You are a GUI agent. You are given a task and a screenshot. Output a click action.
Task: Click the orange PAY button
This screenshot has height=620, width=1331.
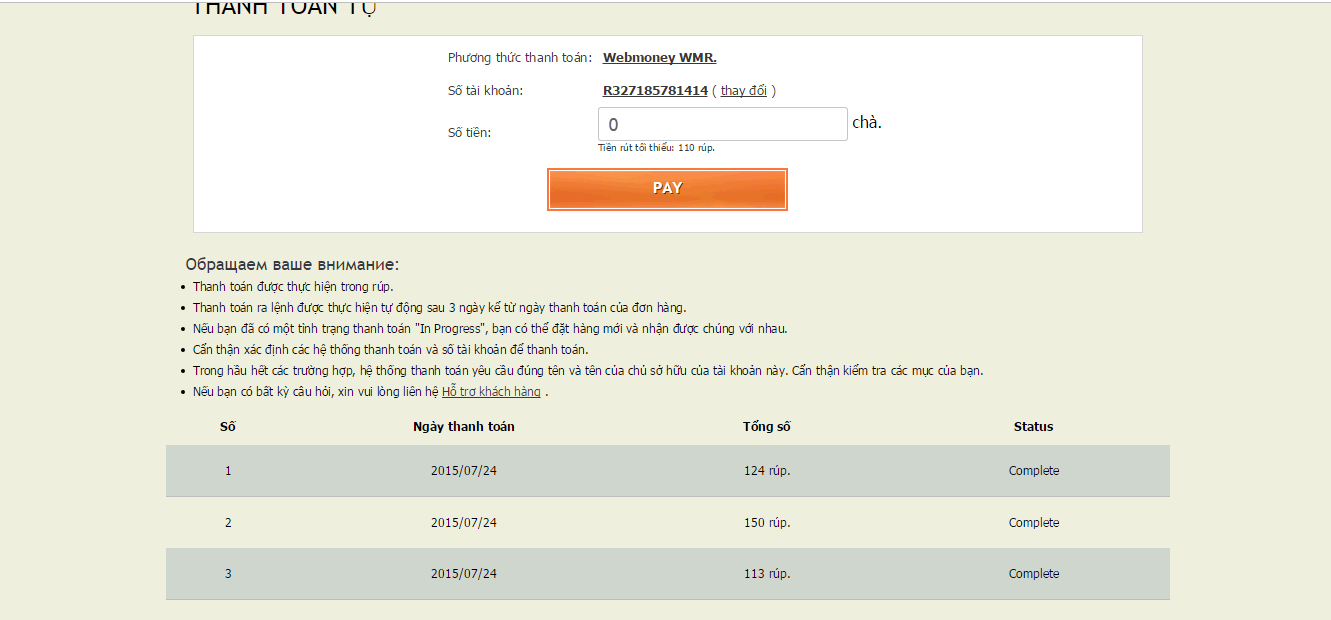(667, 189)
